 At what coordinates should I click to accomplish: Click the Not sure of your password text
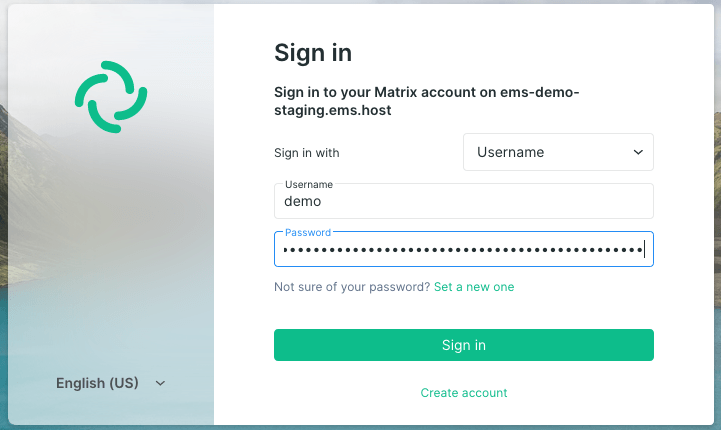352,287
